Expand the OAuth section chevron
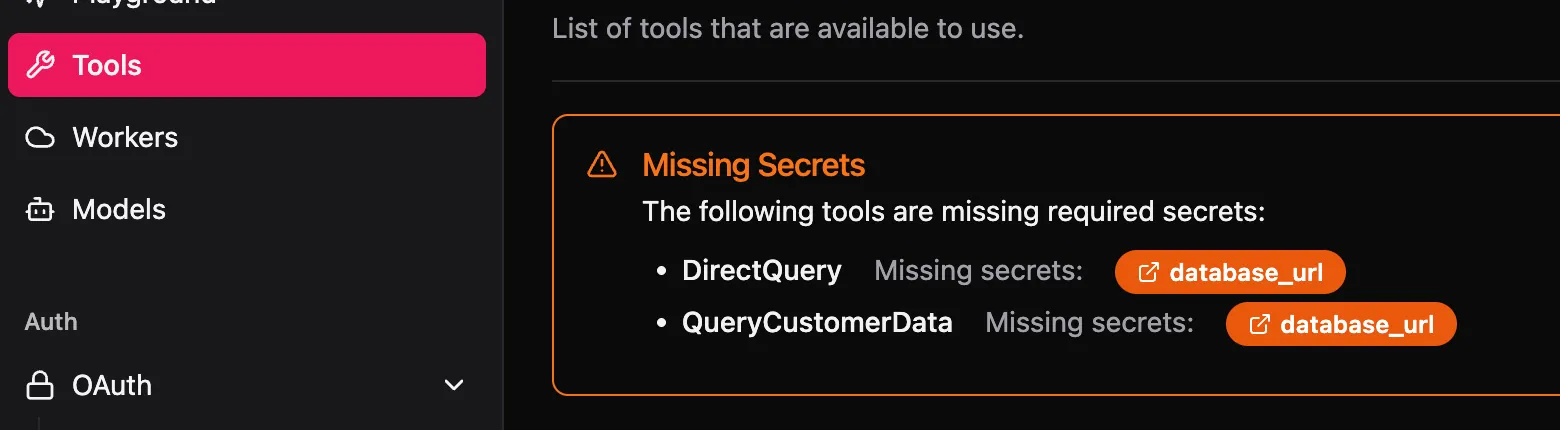 tap(454, 385)
